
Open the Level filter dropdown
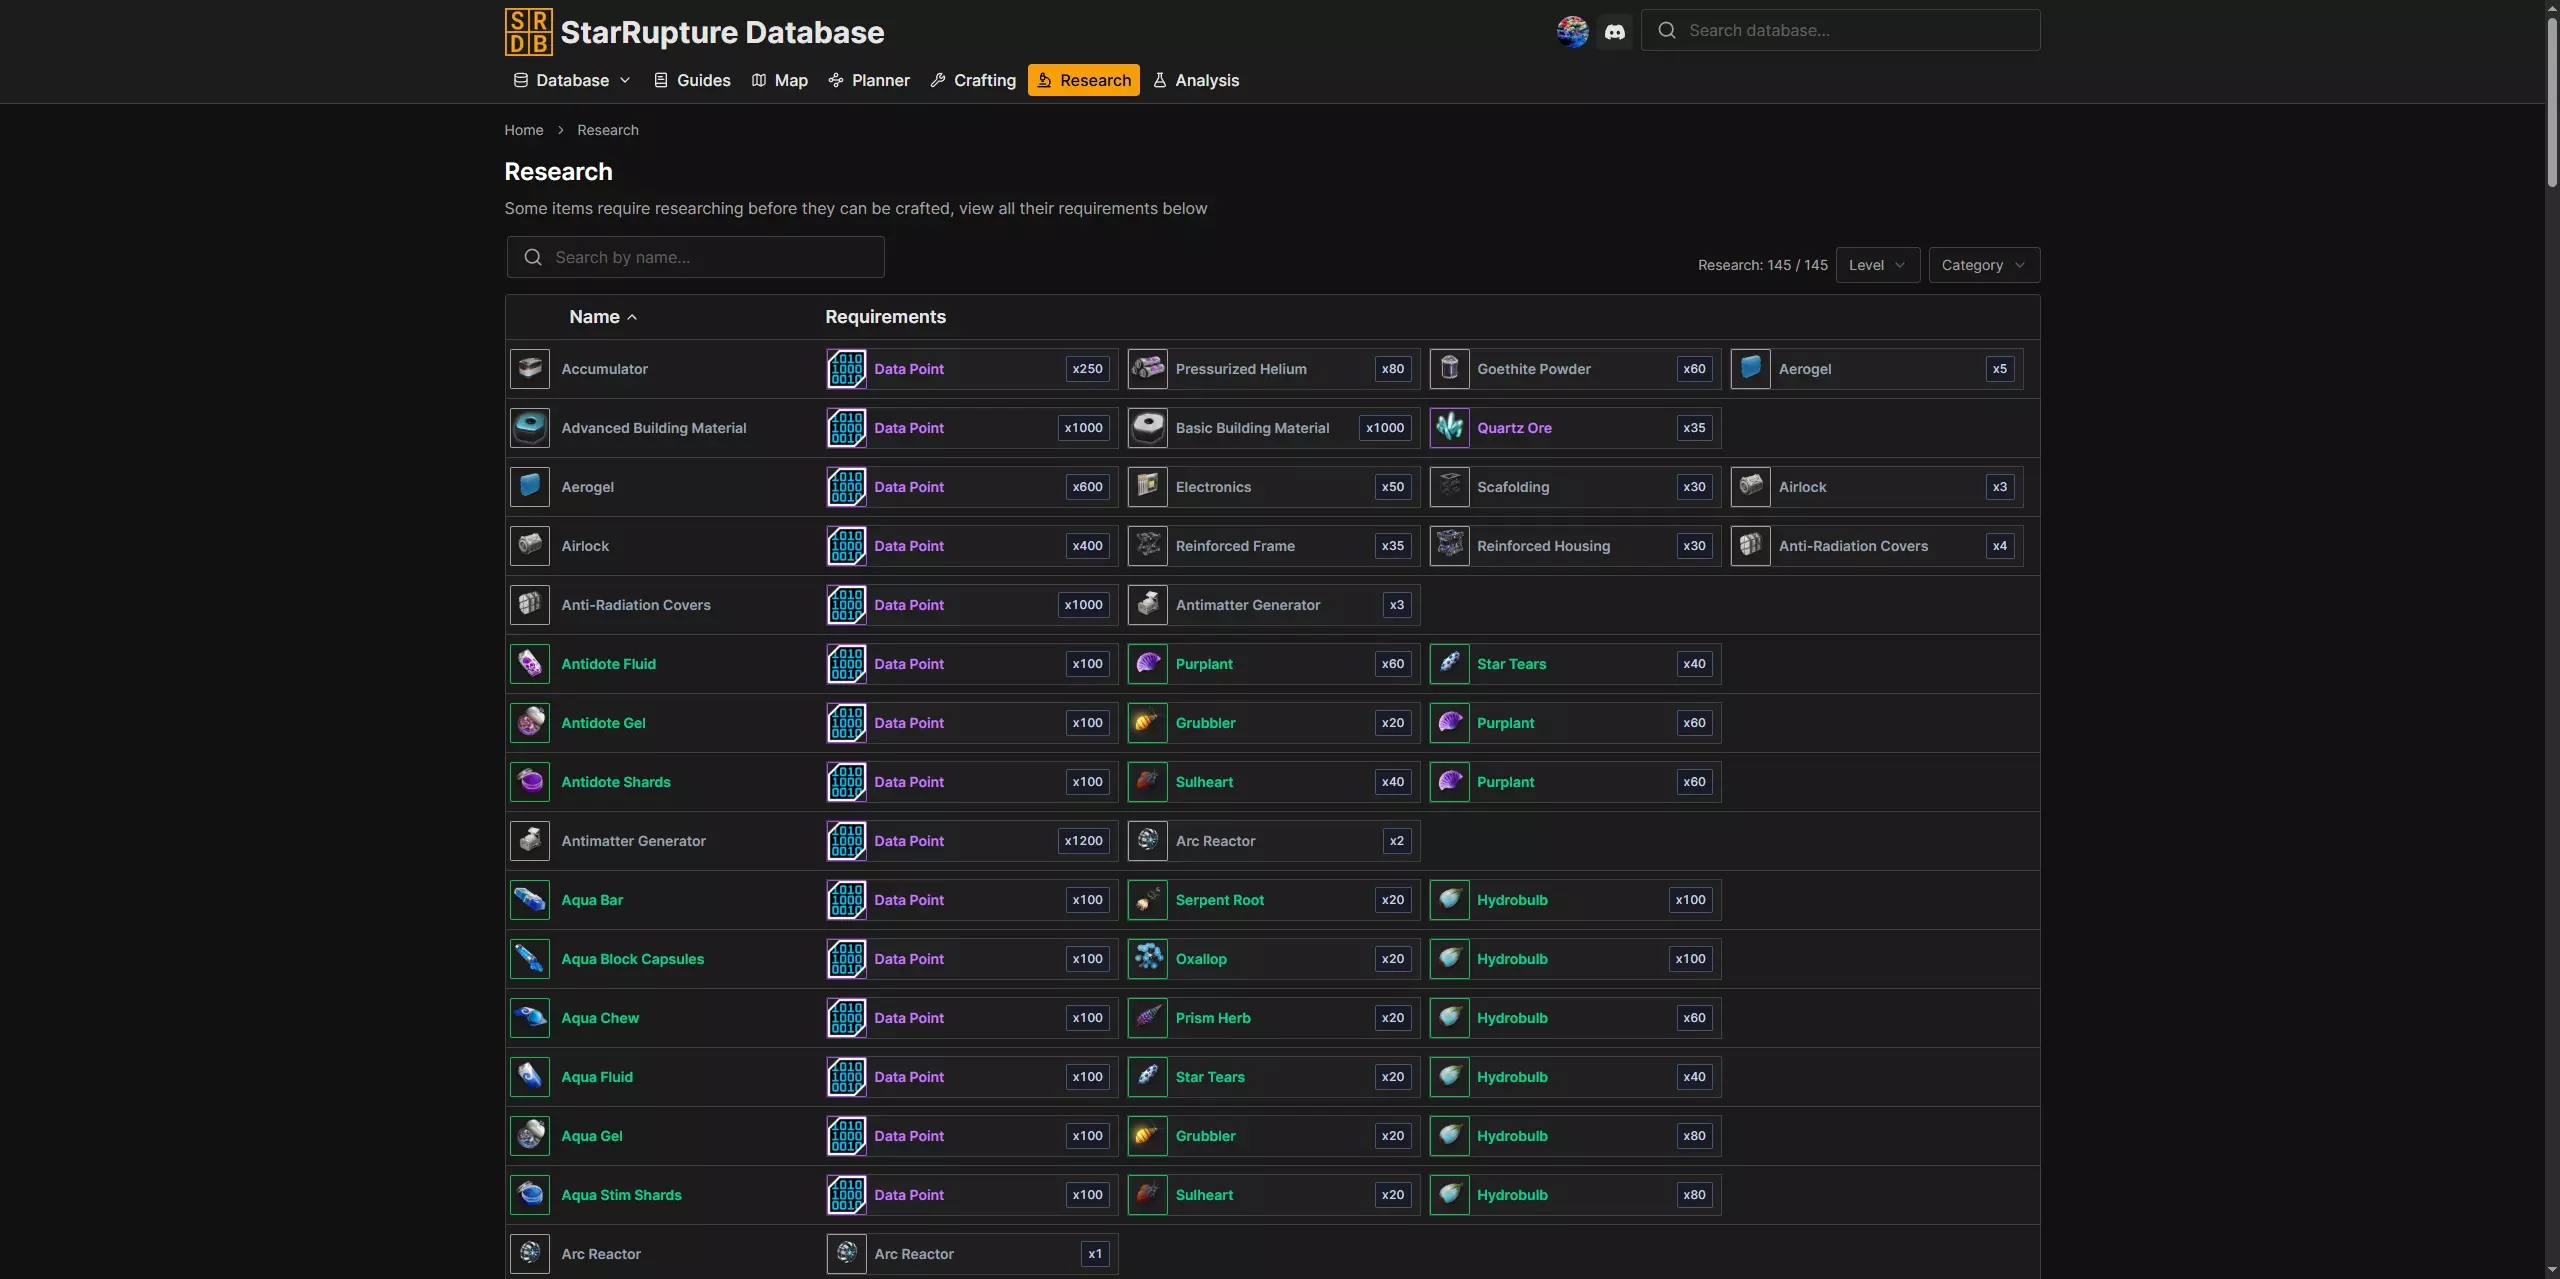click(x=1877, y=265)
